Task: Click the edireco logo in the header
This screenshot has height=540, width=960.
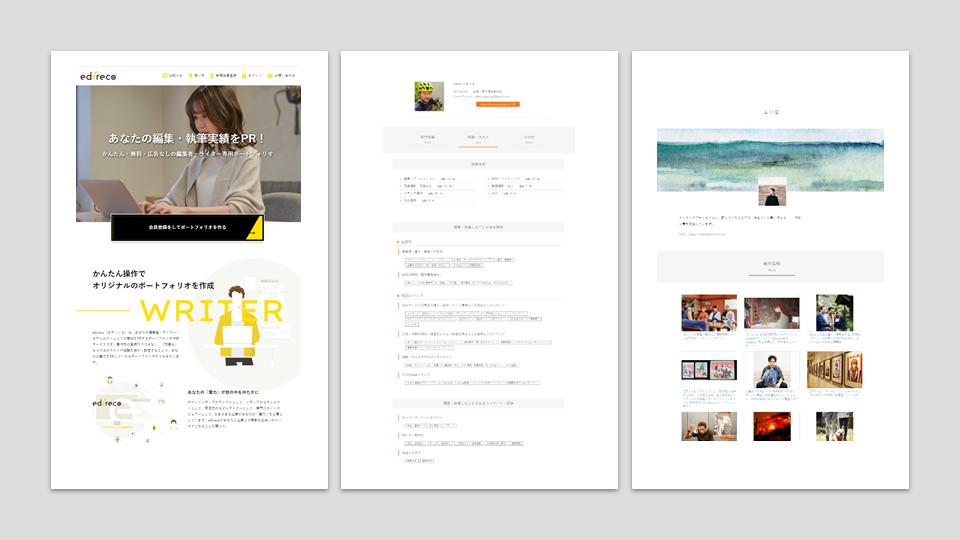Action: point(100,76)
